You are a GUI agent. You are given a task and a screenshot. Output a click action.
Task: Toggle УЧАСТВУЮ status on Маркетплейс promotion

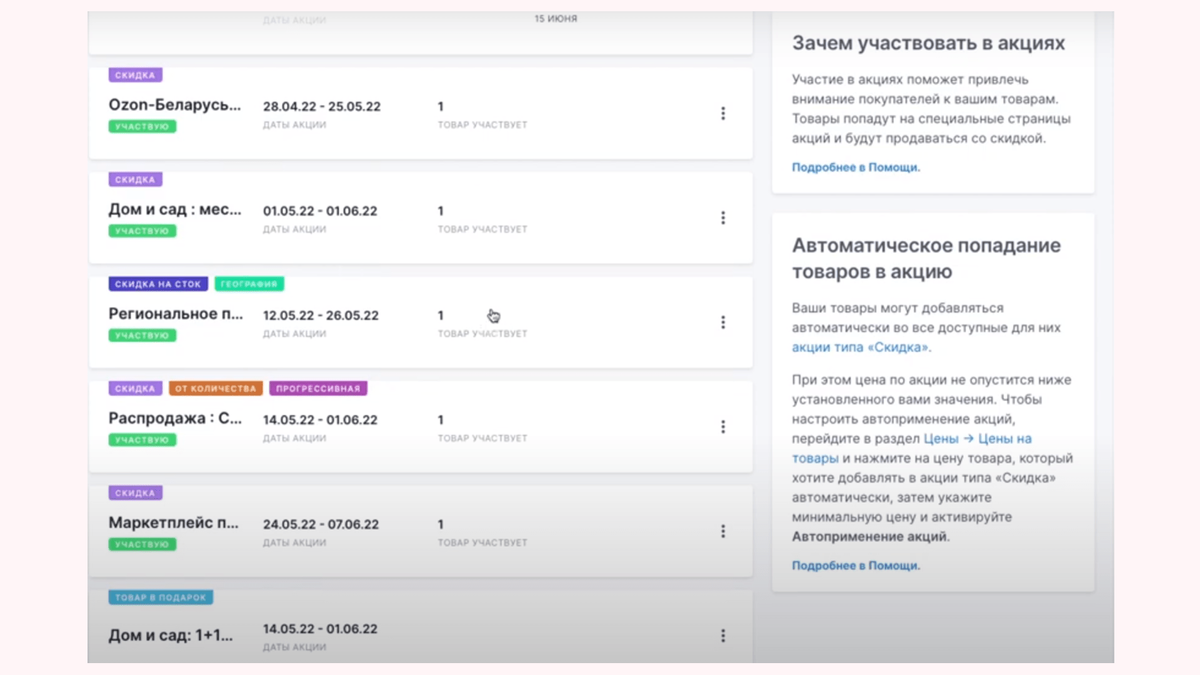pyautogui.click(x=140, y=543)
